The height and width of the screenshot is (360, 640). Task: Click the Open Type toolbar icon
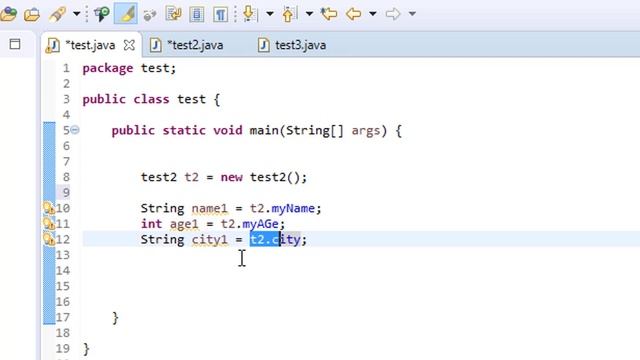pyautogui.click(x=8, y=14)
